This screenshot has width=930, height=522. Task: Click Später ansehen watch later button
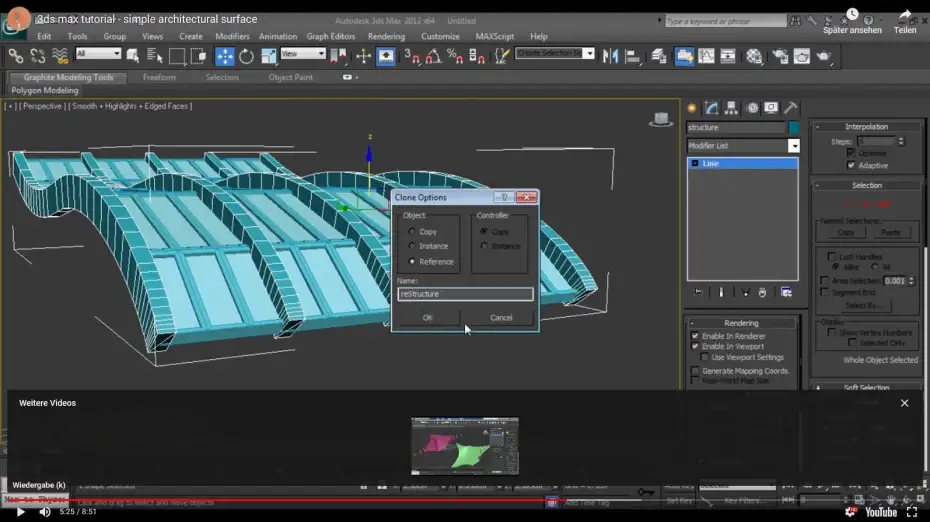pyautogui.click(x=852, y=22)
